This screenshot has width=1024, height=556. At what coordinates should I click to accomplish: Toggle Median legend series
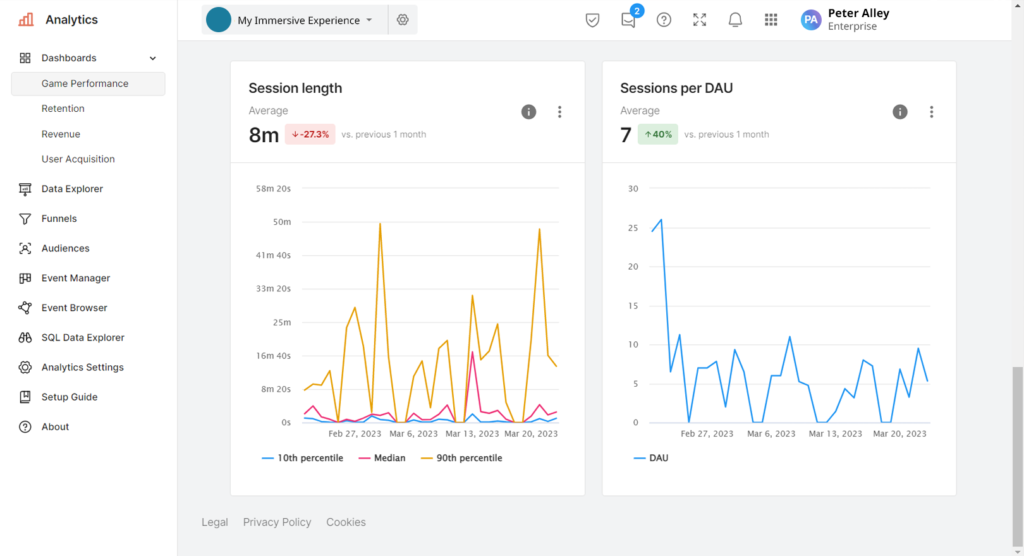point(382,458)
